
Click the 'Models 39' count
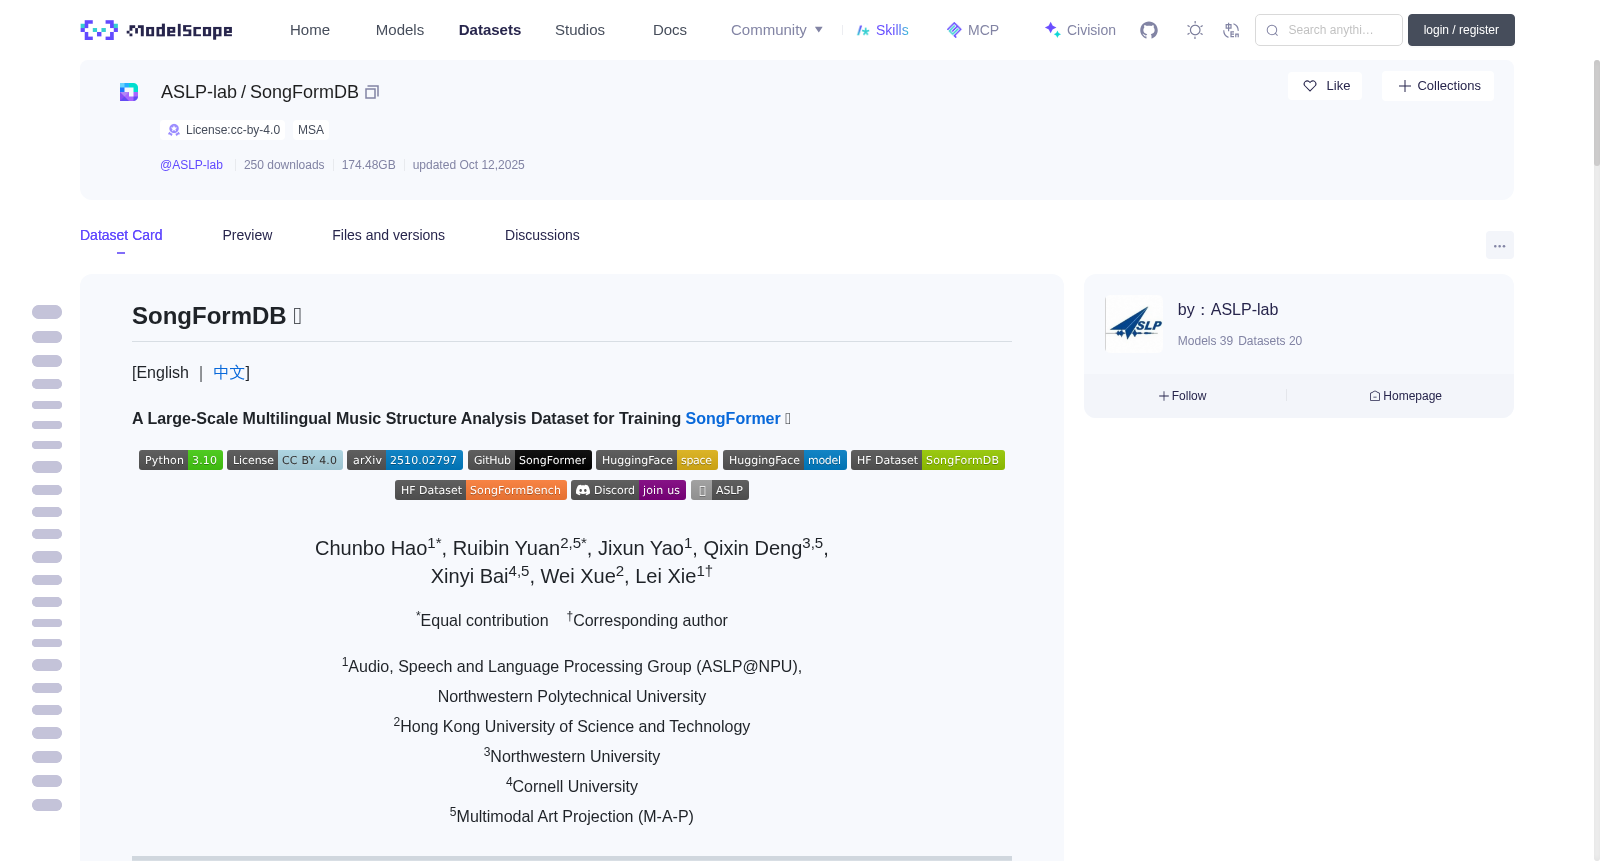click(1205, 341)
